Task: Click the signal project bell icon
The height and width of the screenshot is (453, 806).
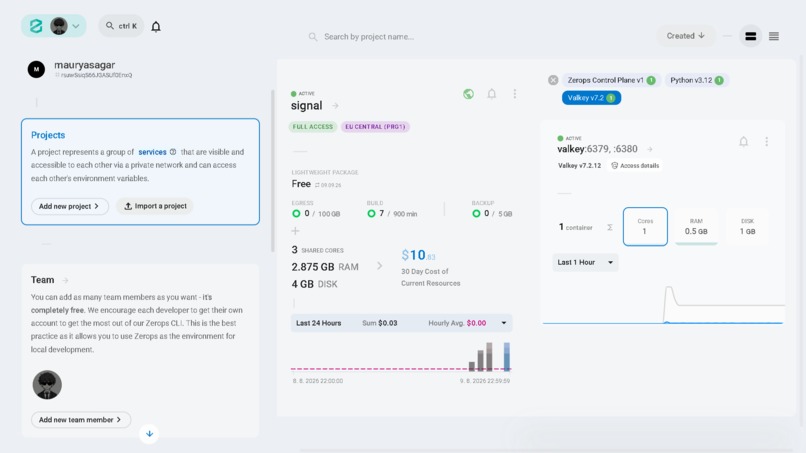Action: [492, 94]
